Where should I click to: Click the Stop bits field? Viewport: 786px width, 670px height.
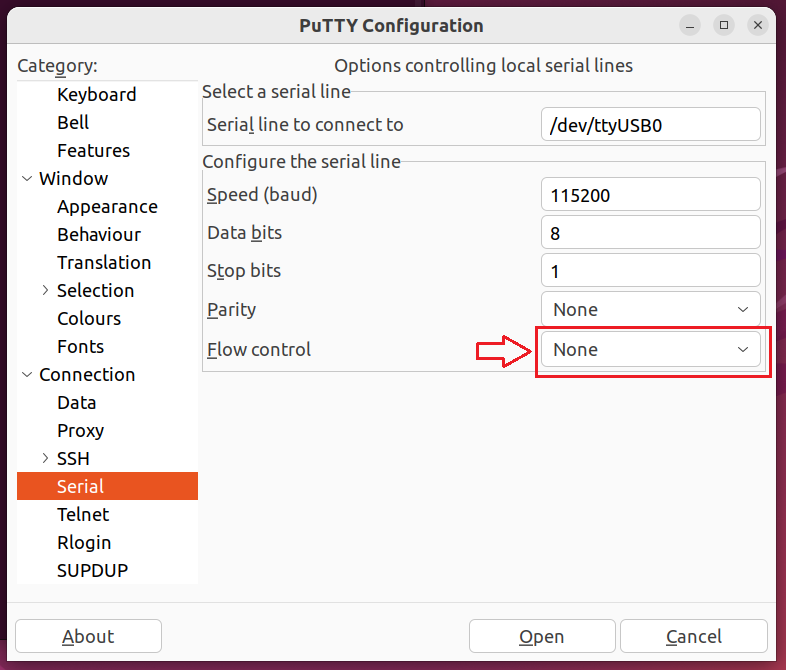pyautogui.click(x=650, y=271)
